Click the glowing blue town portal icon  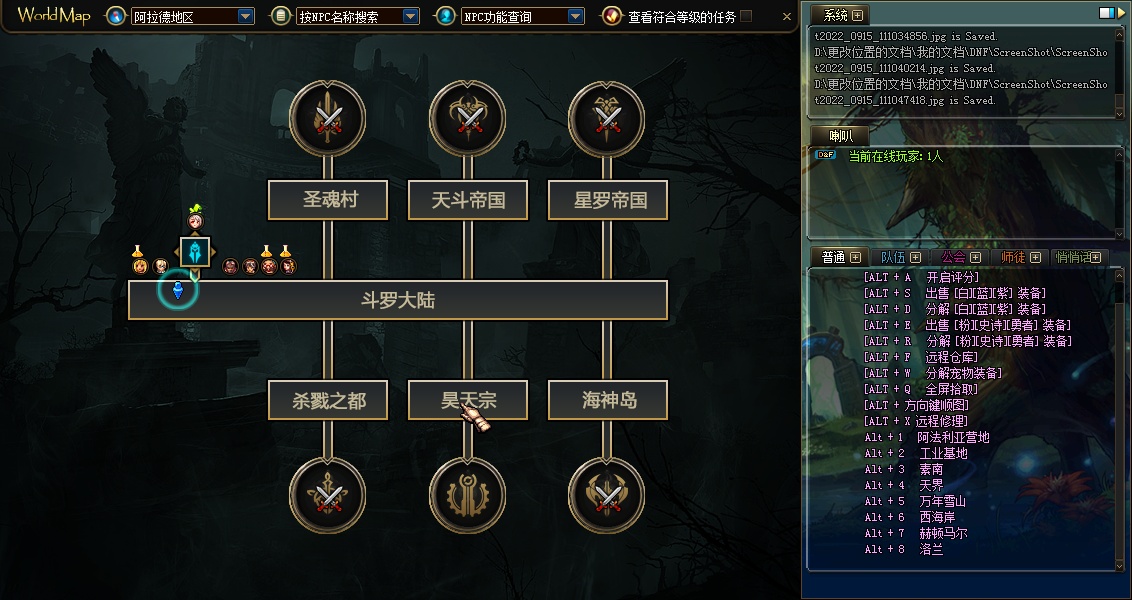(194, 252)
